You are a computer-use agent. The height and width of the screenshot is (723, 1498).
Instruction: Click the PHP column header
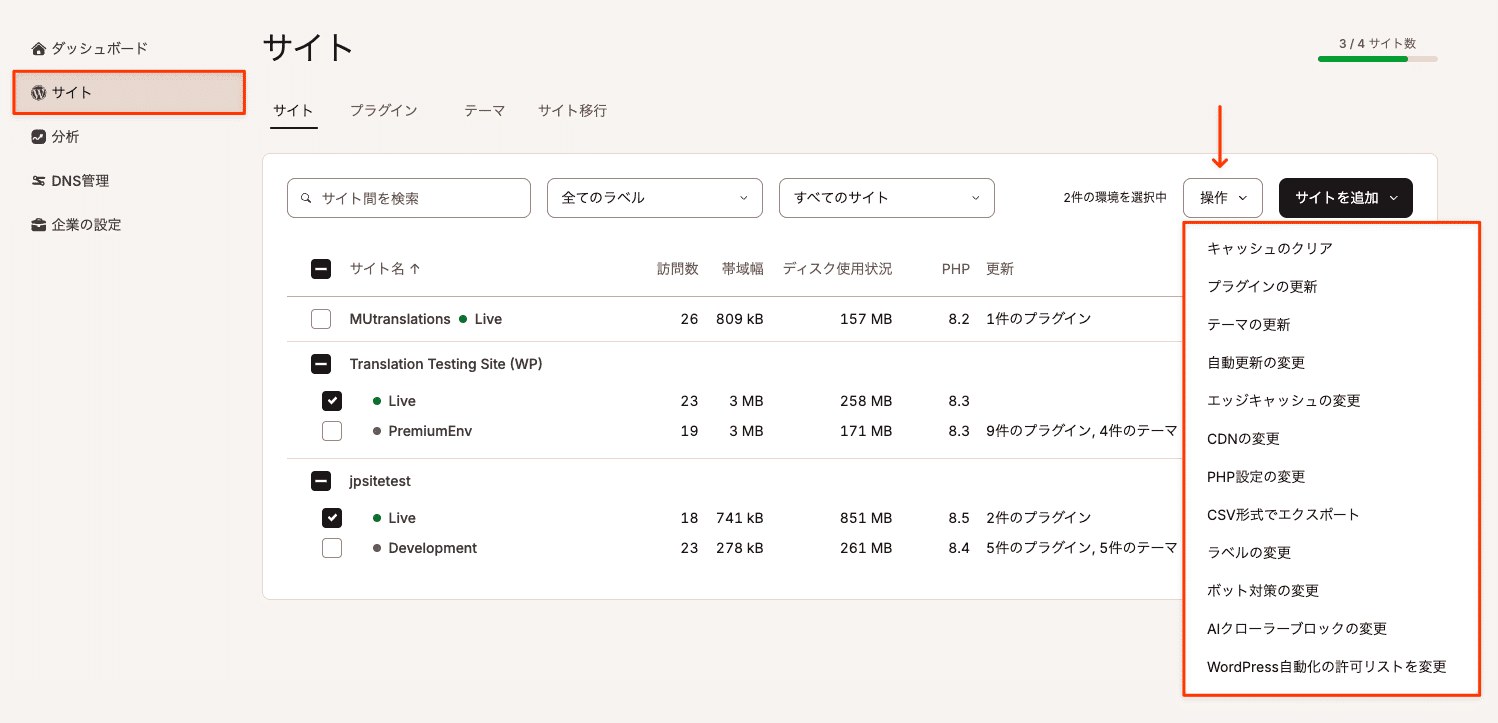(956, 269)
